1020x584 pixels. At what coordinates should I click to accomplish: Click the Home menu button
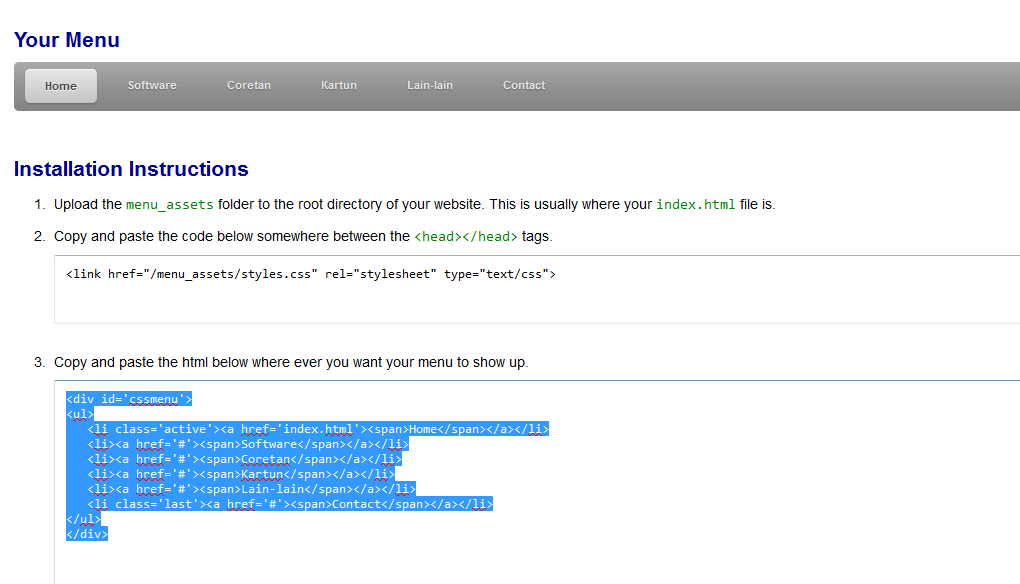click(x=61, y=86)
